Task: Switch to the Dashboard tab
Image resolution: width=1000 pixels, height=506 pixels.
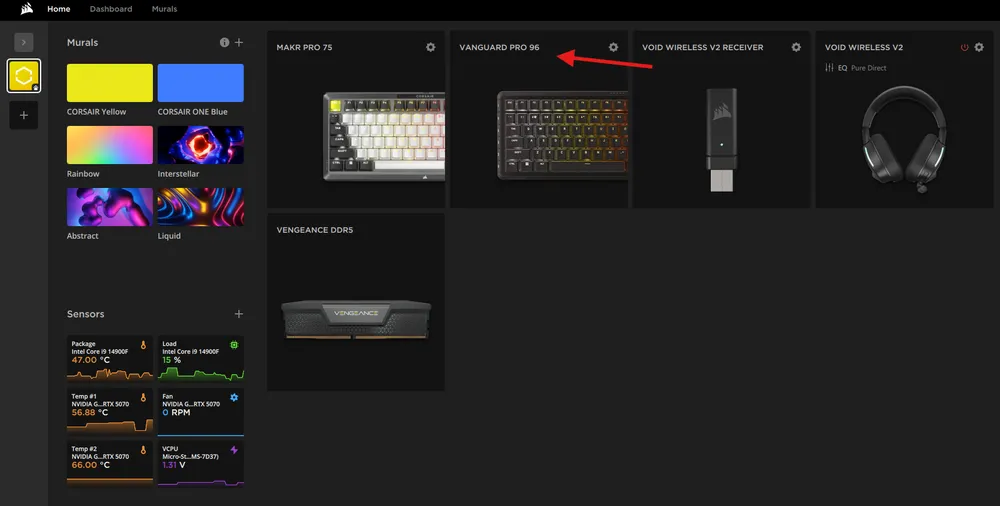Action: 111,9
